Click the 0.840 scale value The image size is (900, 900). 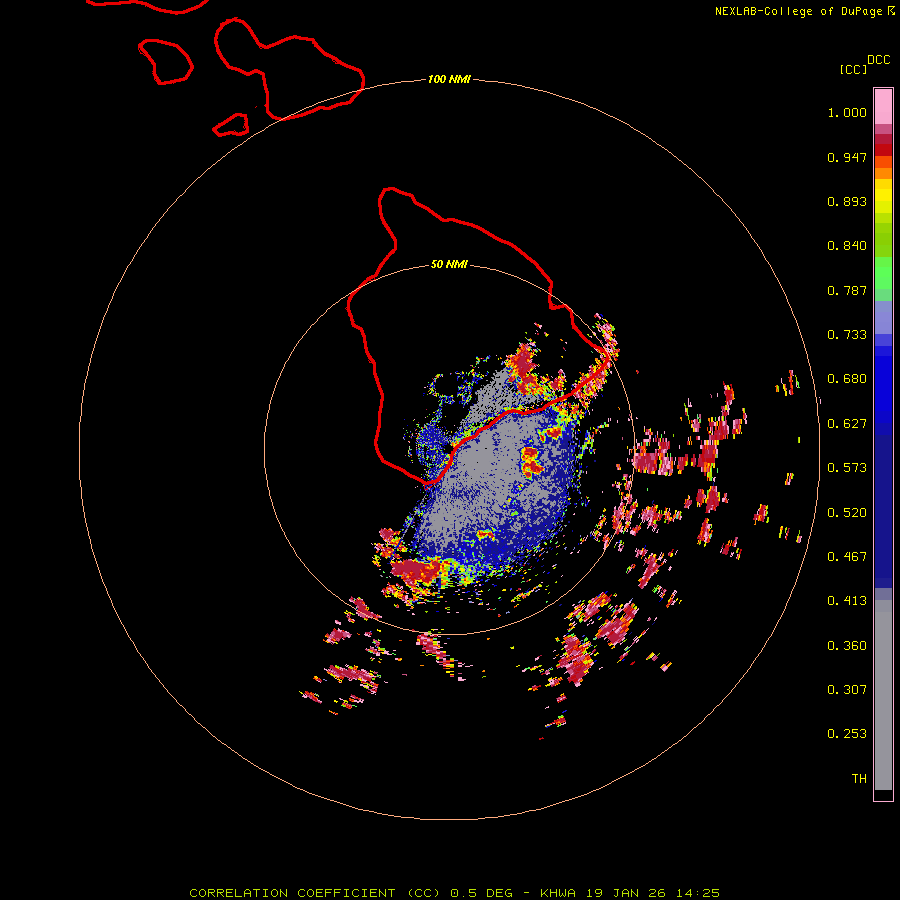[x=847, y=246]
